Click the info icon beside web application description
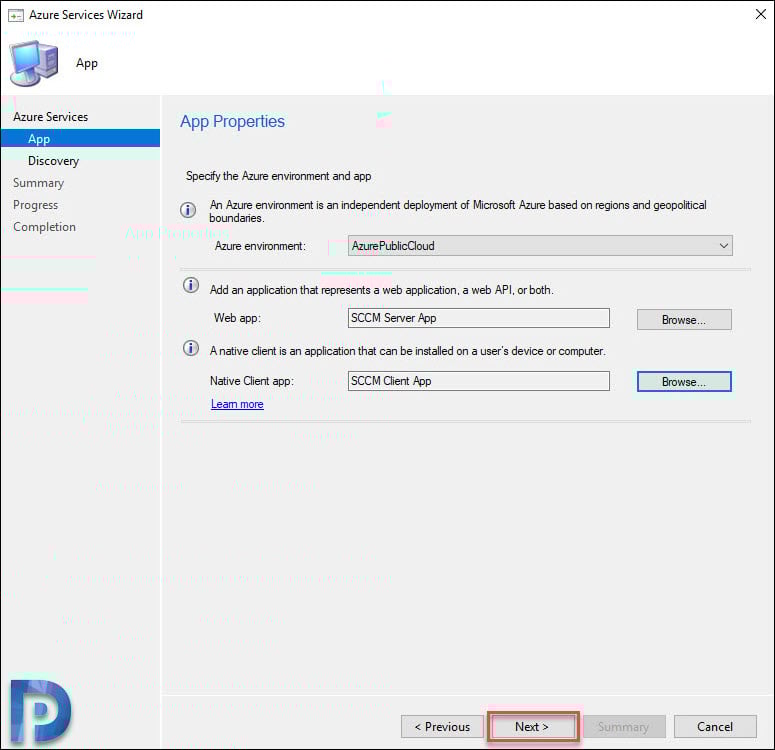This screenshot has width=775, height=750. click(191, 285)
